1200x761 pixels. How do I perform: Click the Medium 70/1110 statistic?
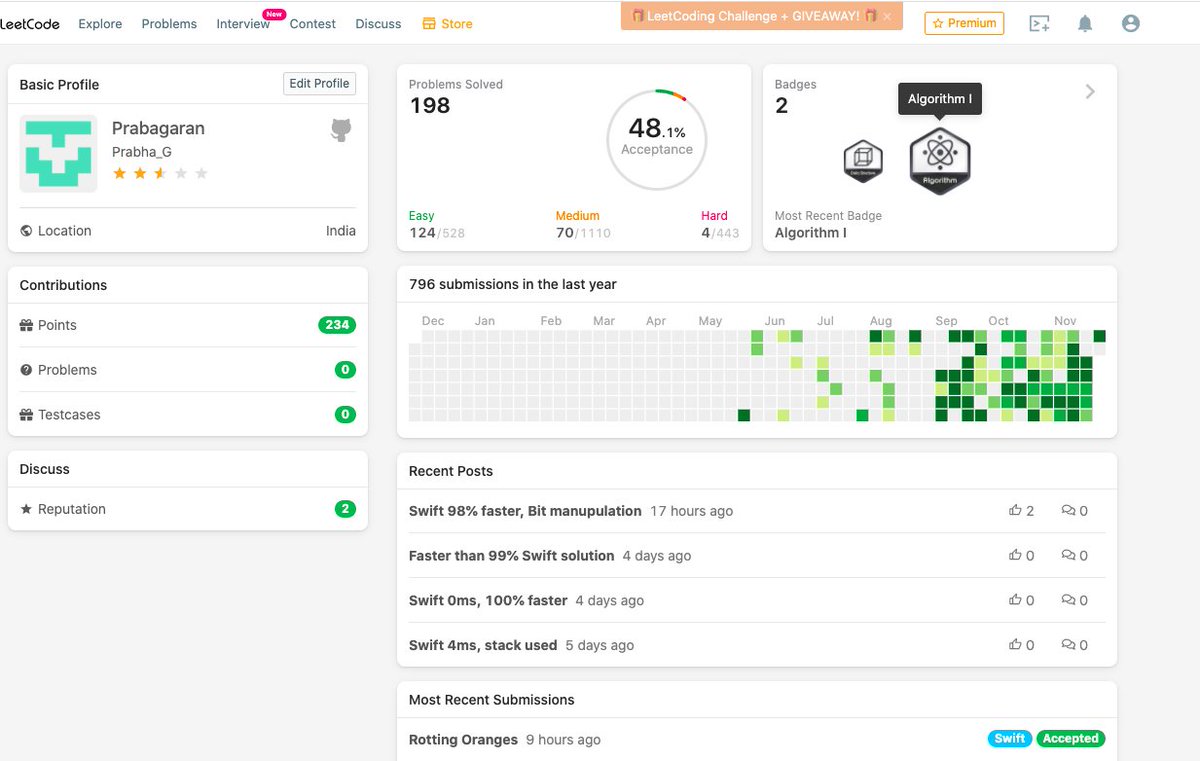tap(583, 225)
